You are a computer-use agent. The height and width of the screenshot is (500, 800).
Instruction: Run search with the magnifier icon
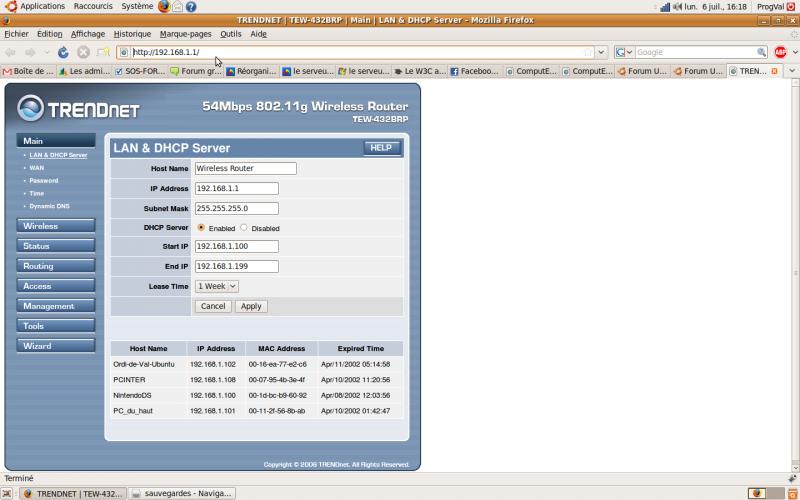point(761,52)
